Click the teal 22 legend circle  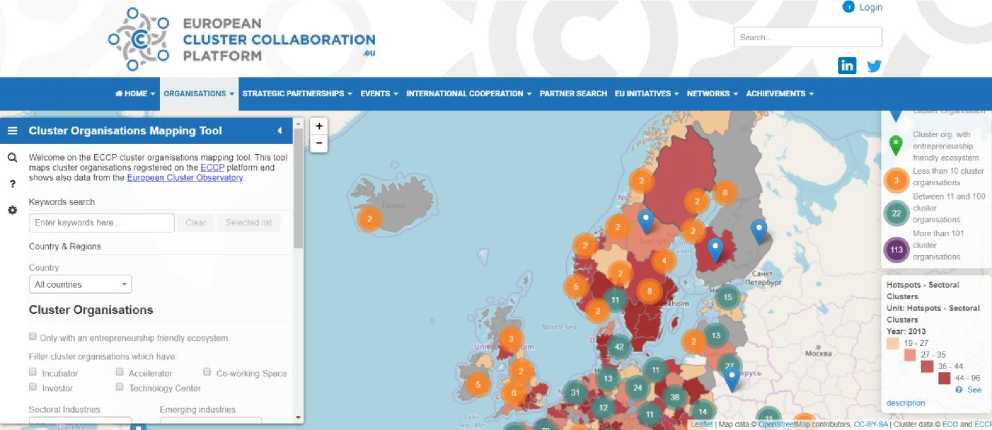[896, 213]
